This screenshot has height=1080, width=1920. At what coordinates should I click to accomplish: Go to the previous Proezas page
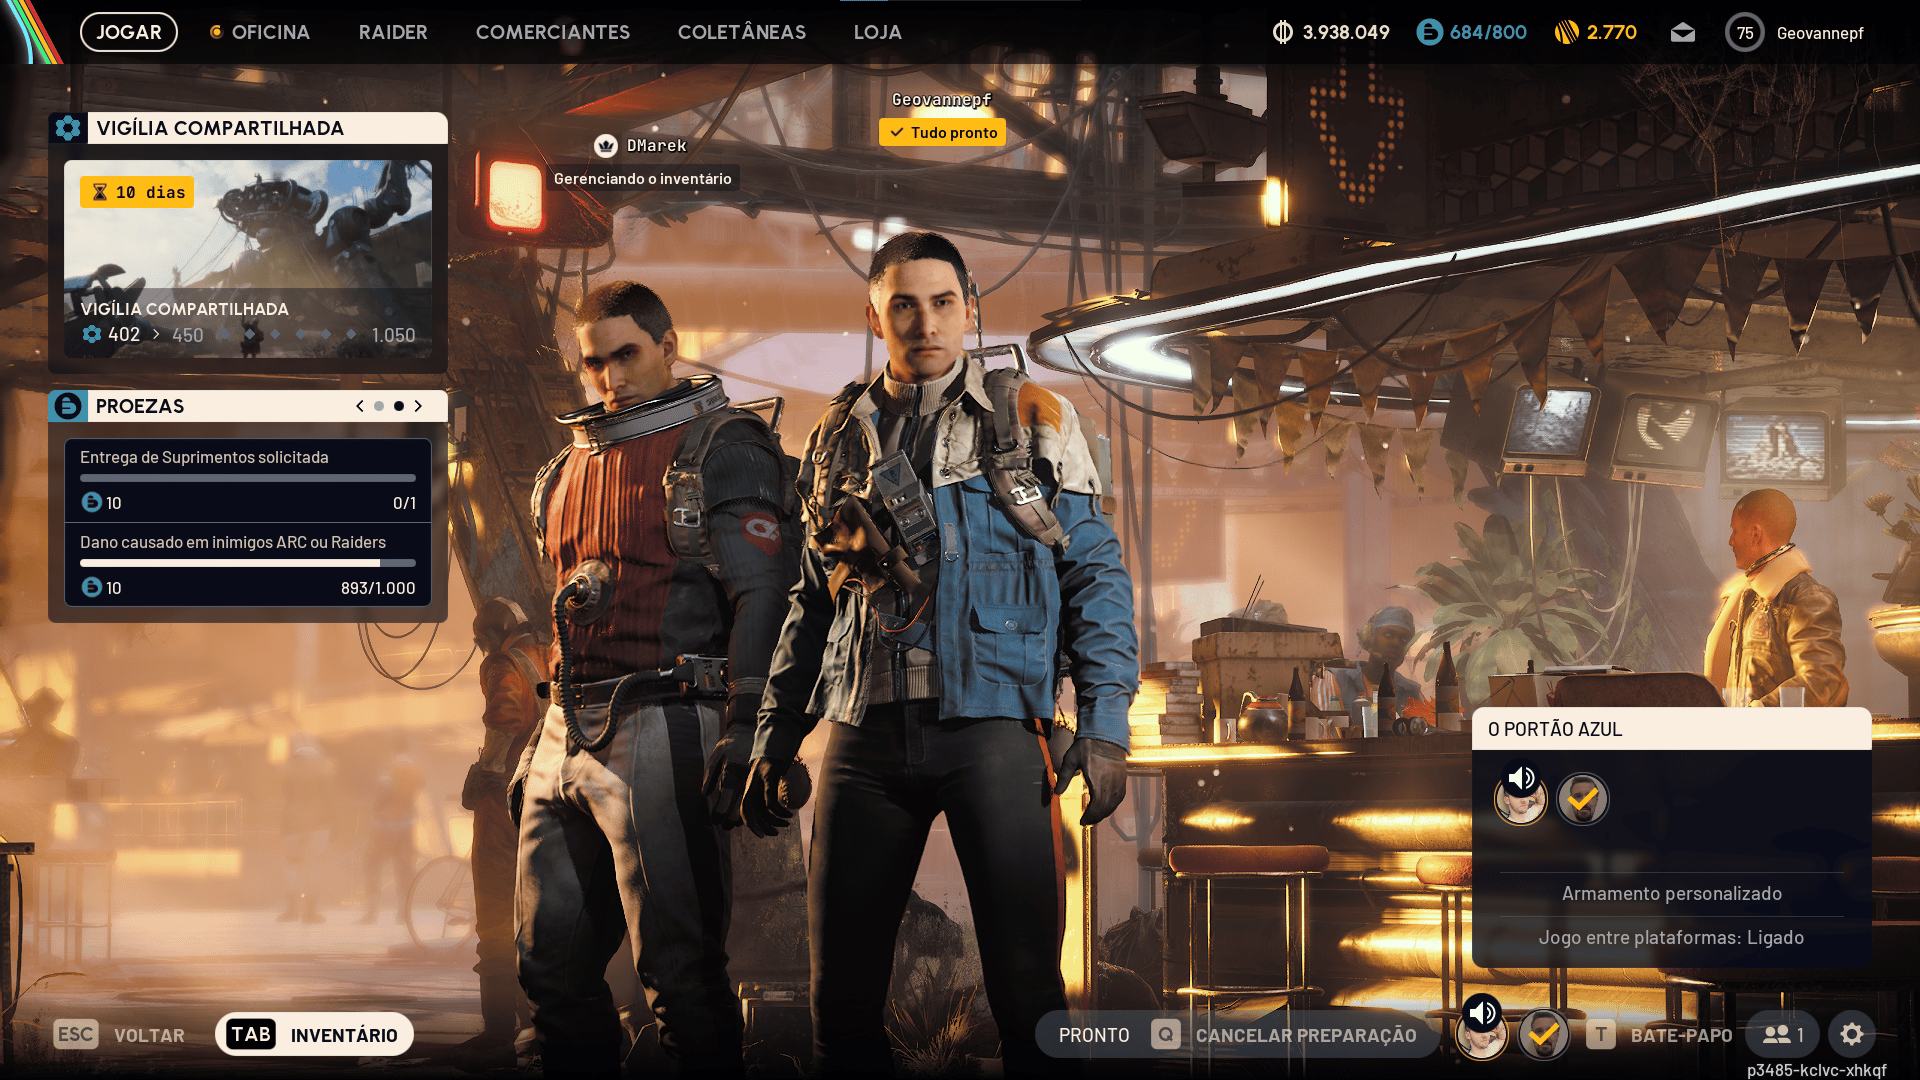(x=360, y=406)
